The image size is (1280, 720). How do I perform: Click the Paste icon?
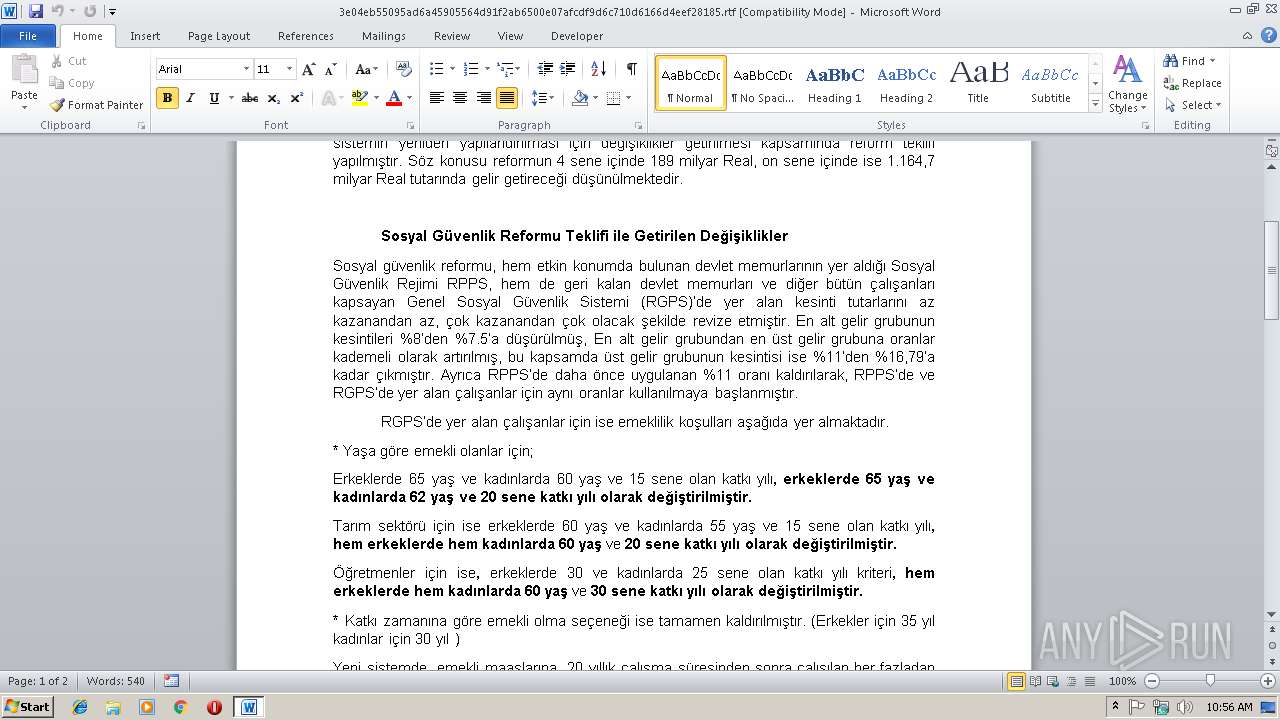tap(24, 72)
